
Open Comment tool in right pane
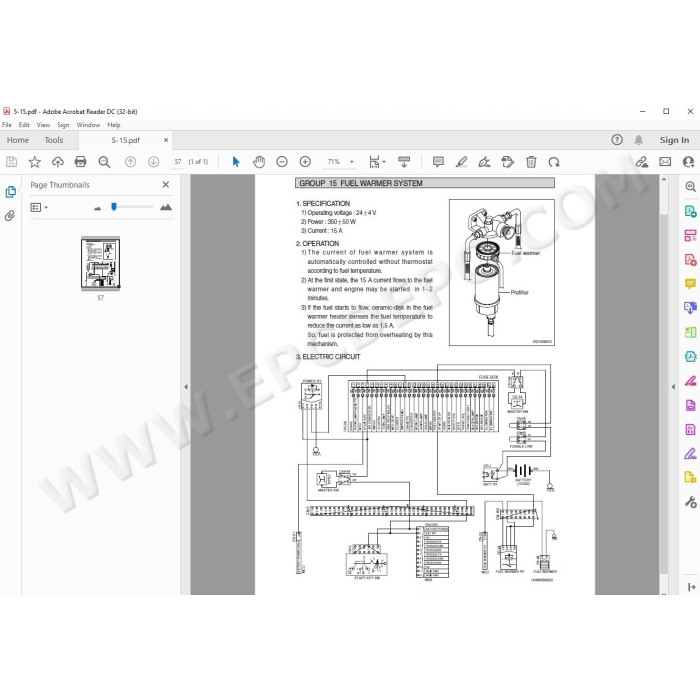(690, 283)
